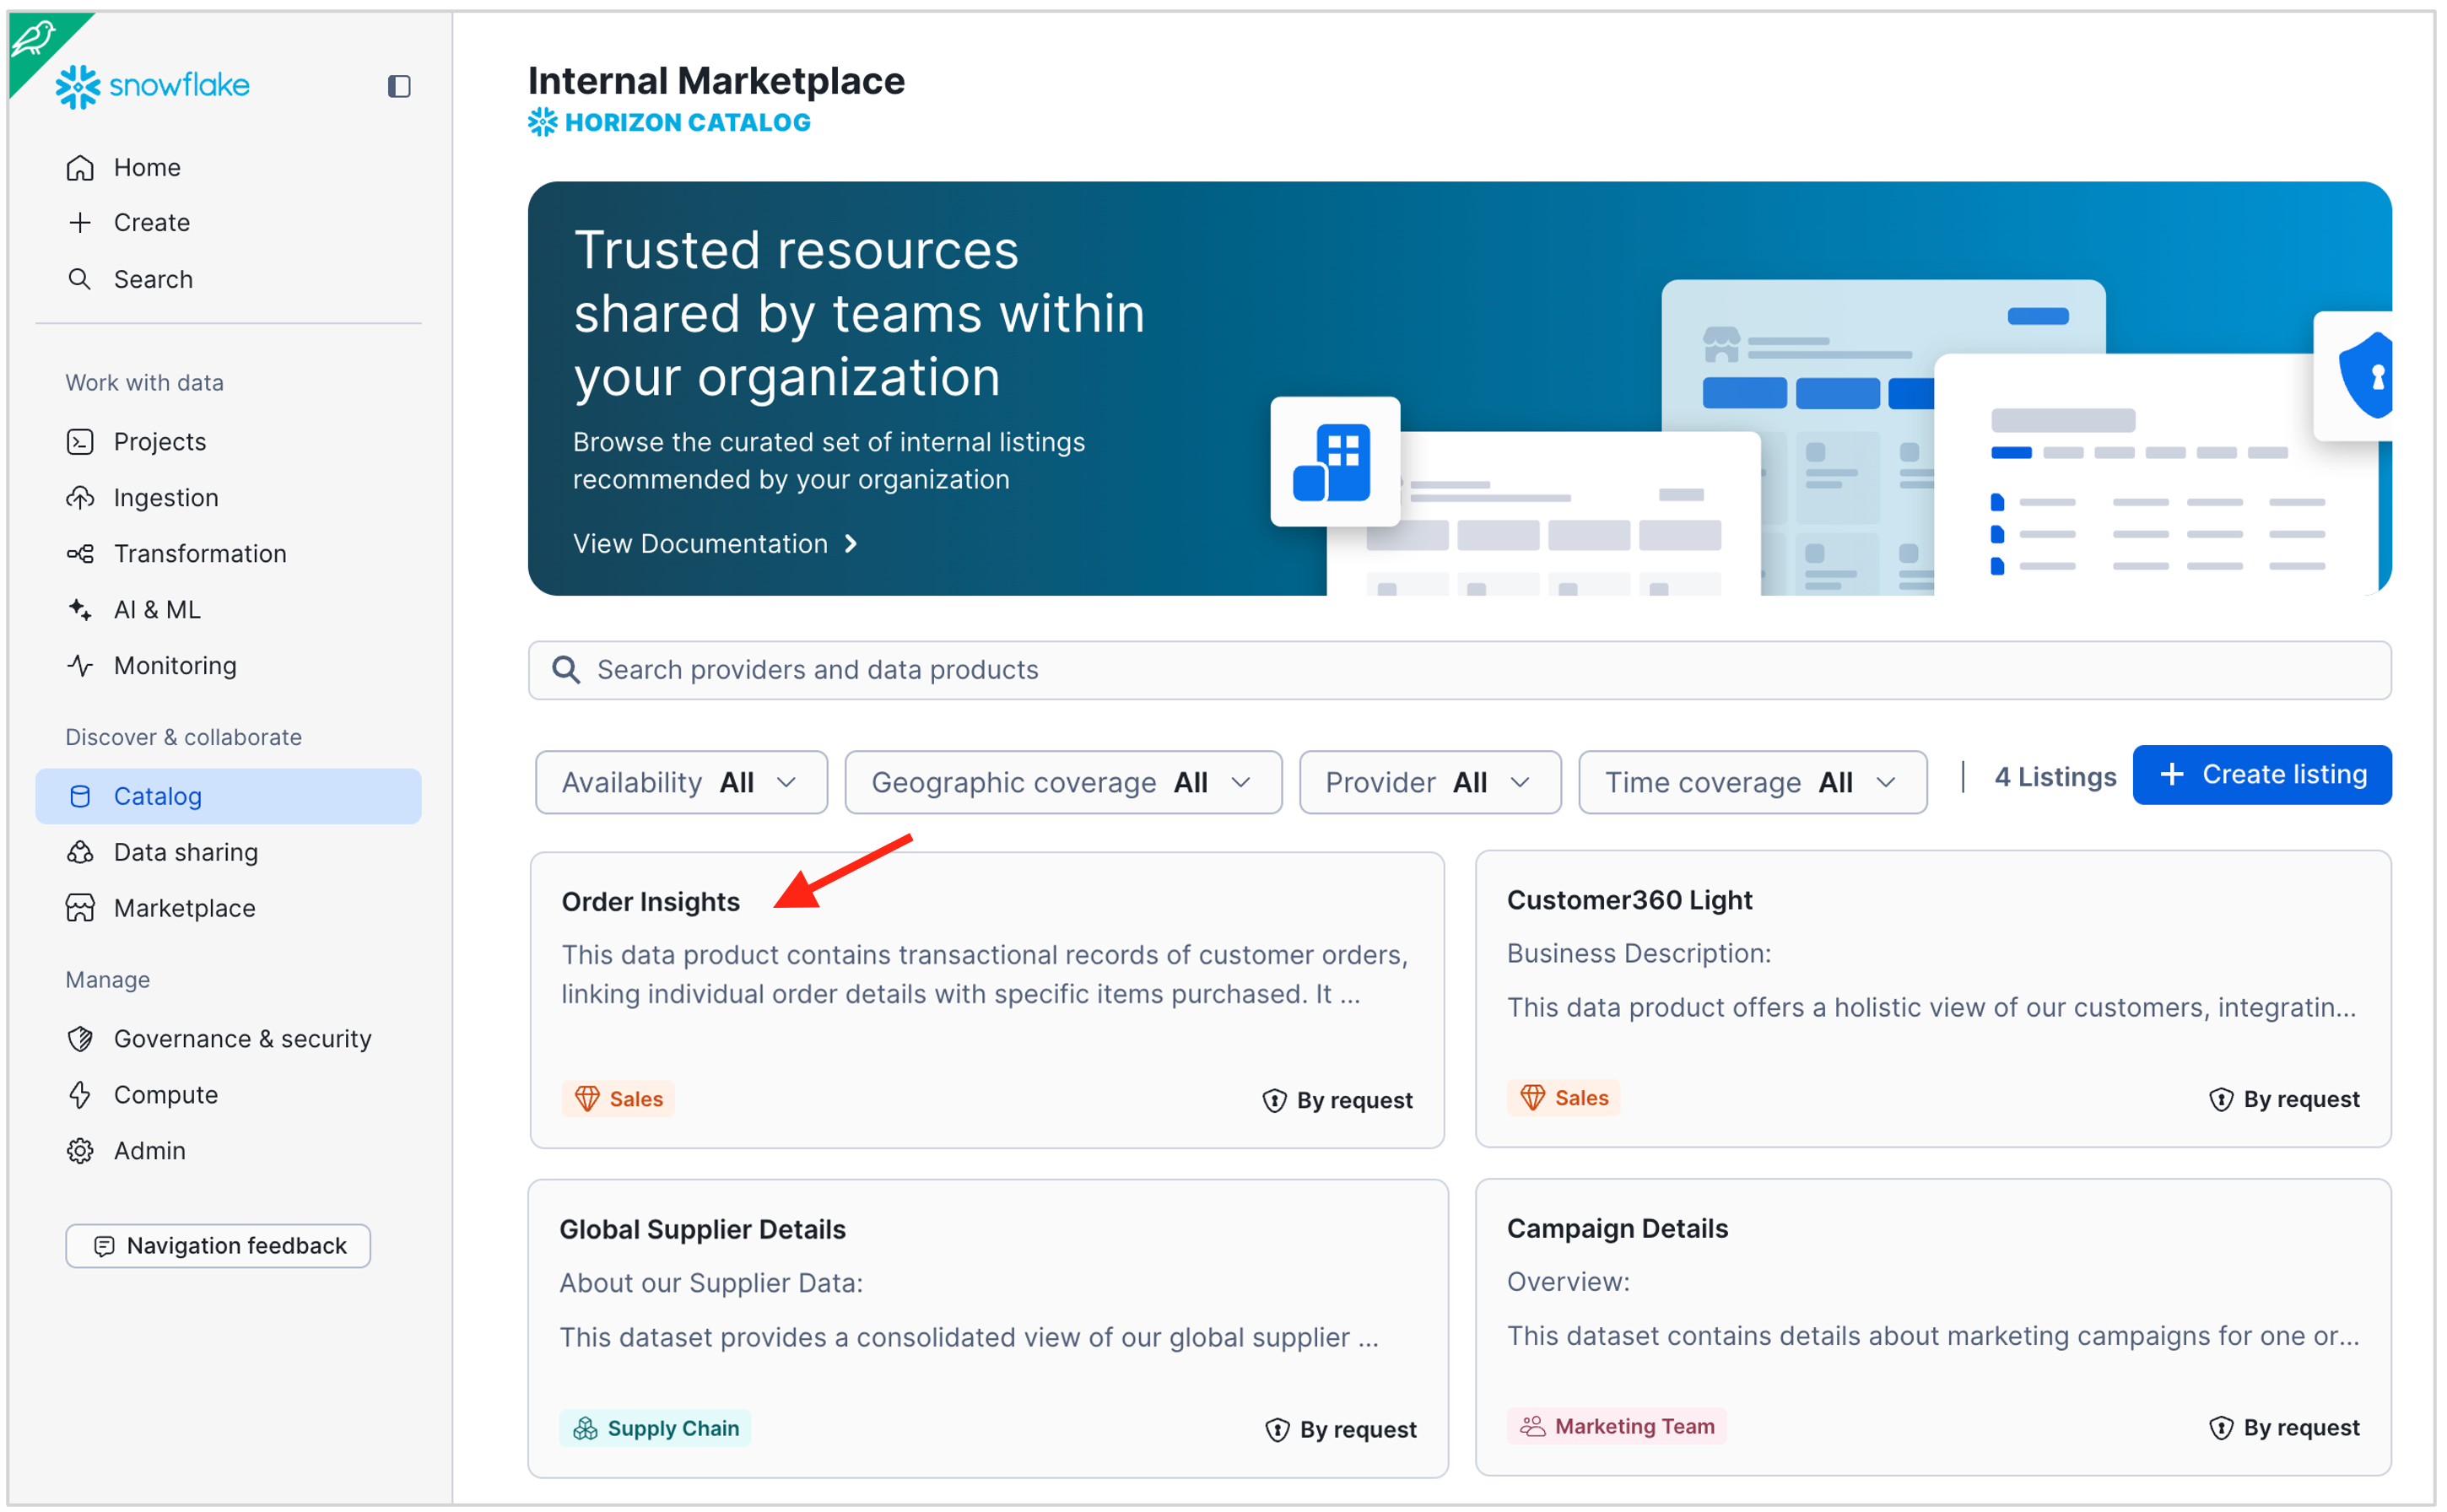The height and width of the screenshot is (1512, 2447).
Task: Select Marketplace in the sidebar menu
Action: point(184,908)
